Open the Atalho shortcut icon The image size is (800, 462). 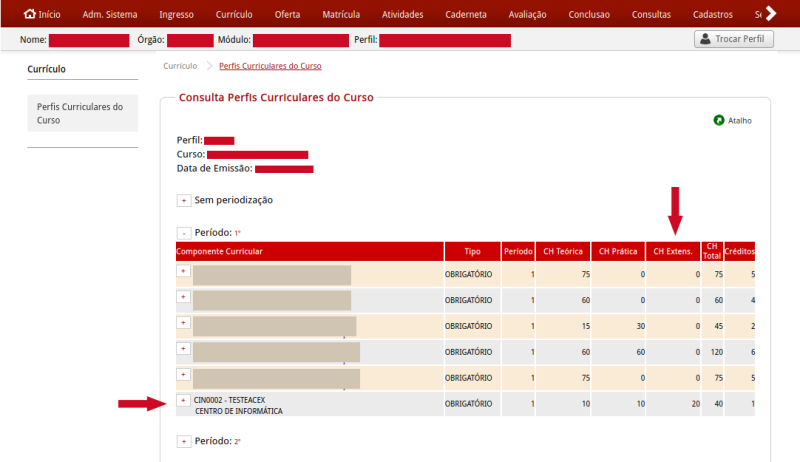click(718, 120)
